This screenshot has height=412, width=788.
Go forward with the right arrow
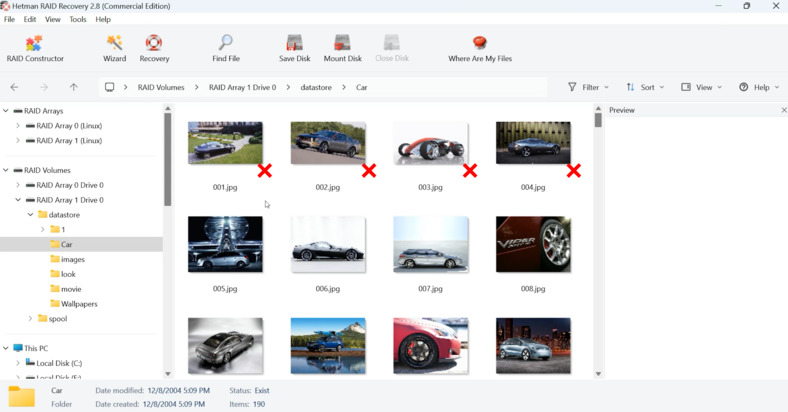tap(44, 87)
